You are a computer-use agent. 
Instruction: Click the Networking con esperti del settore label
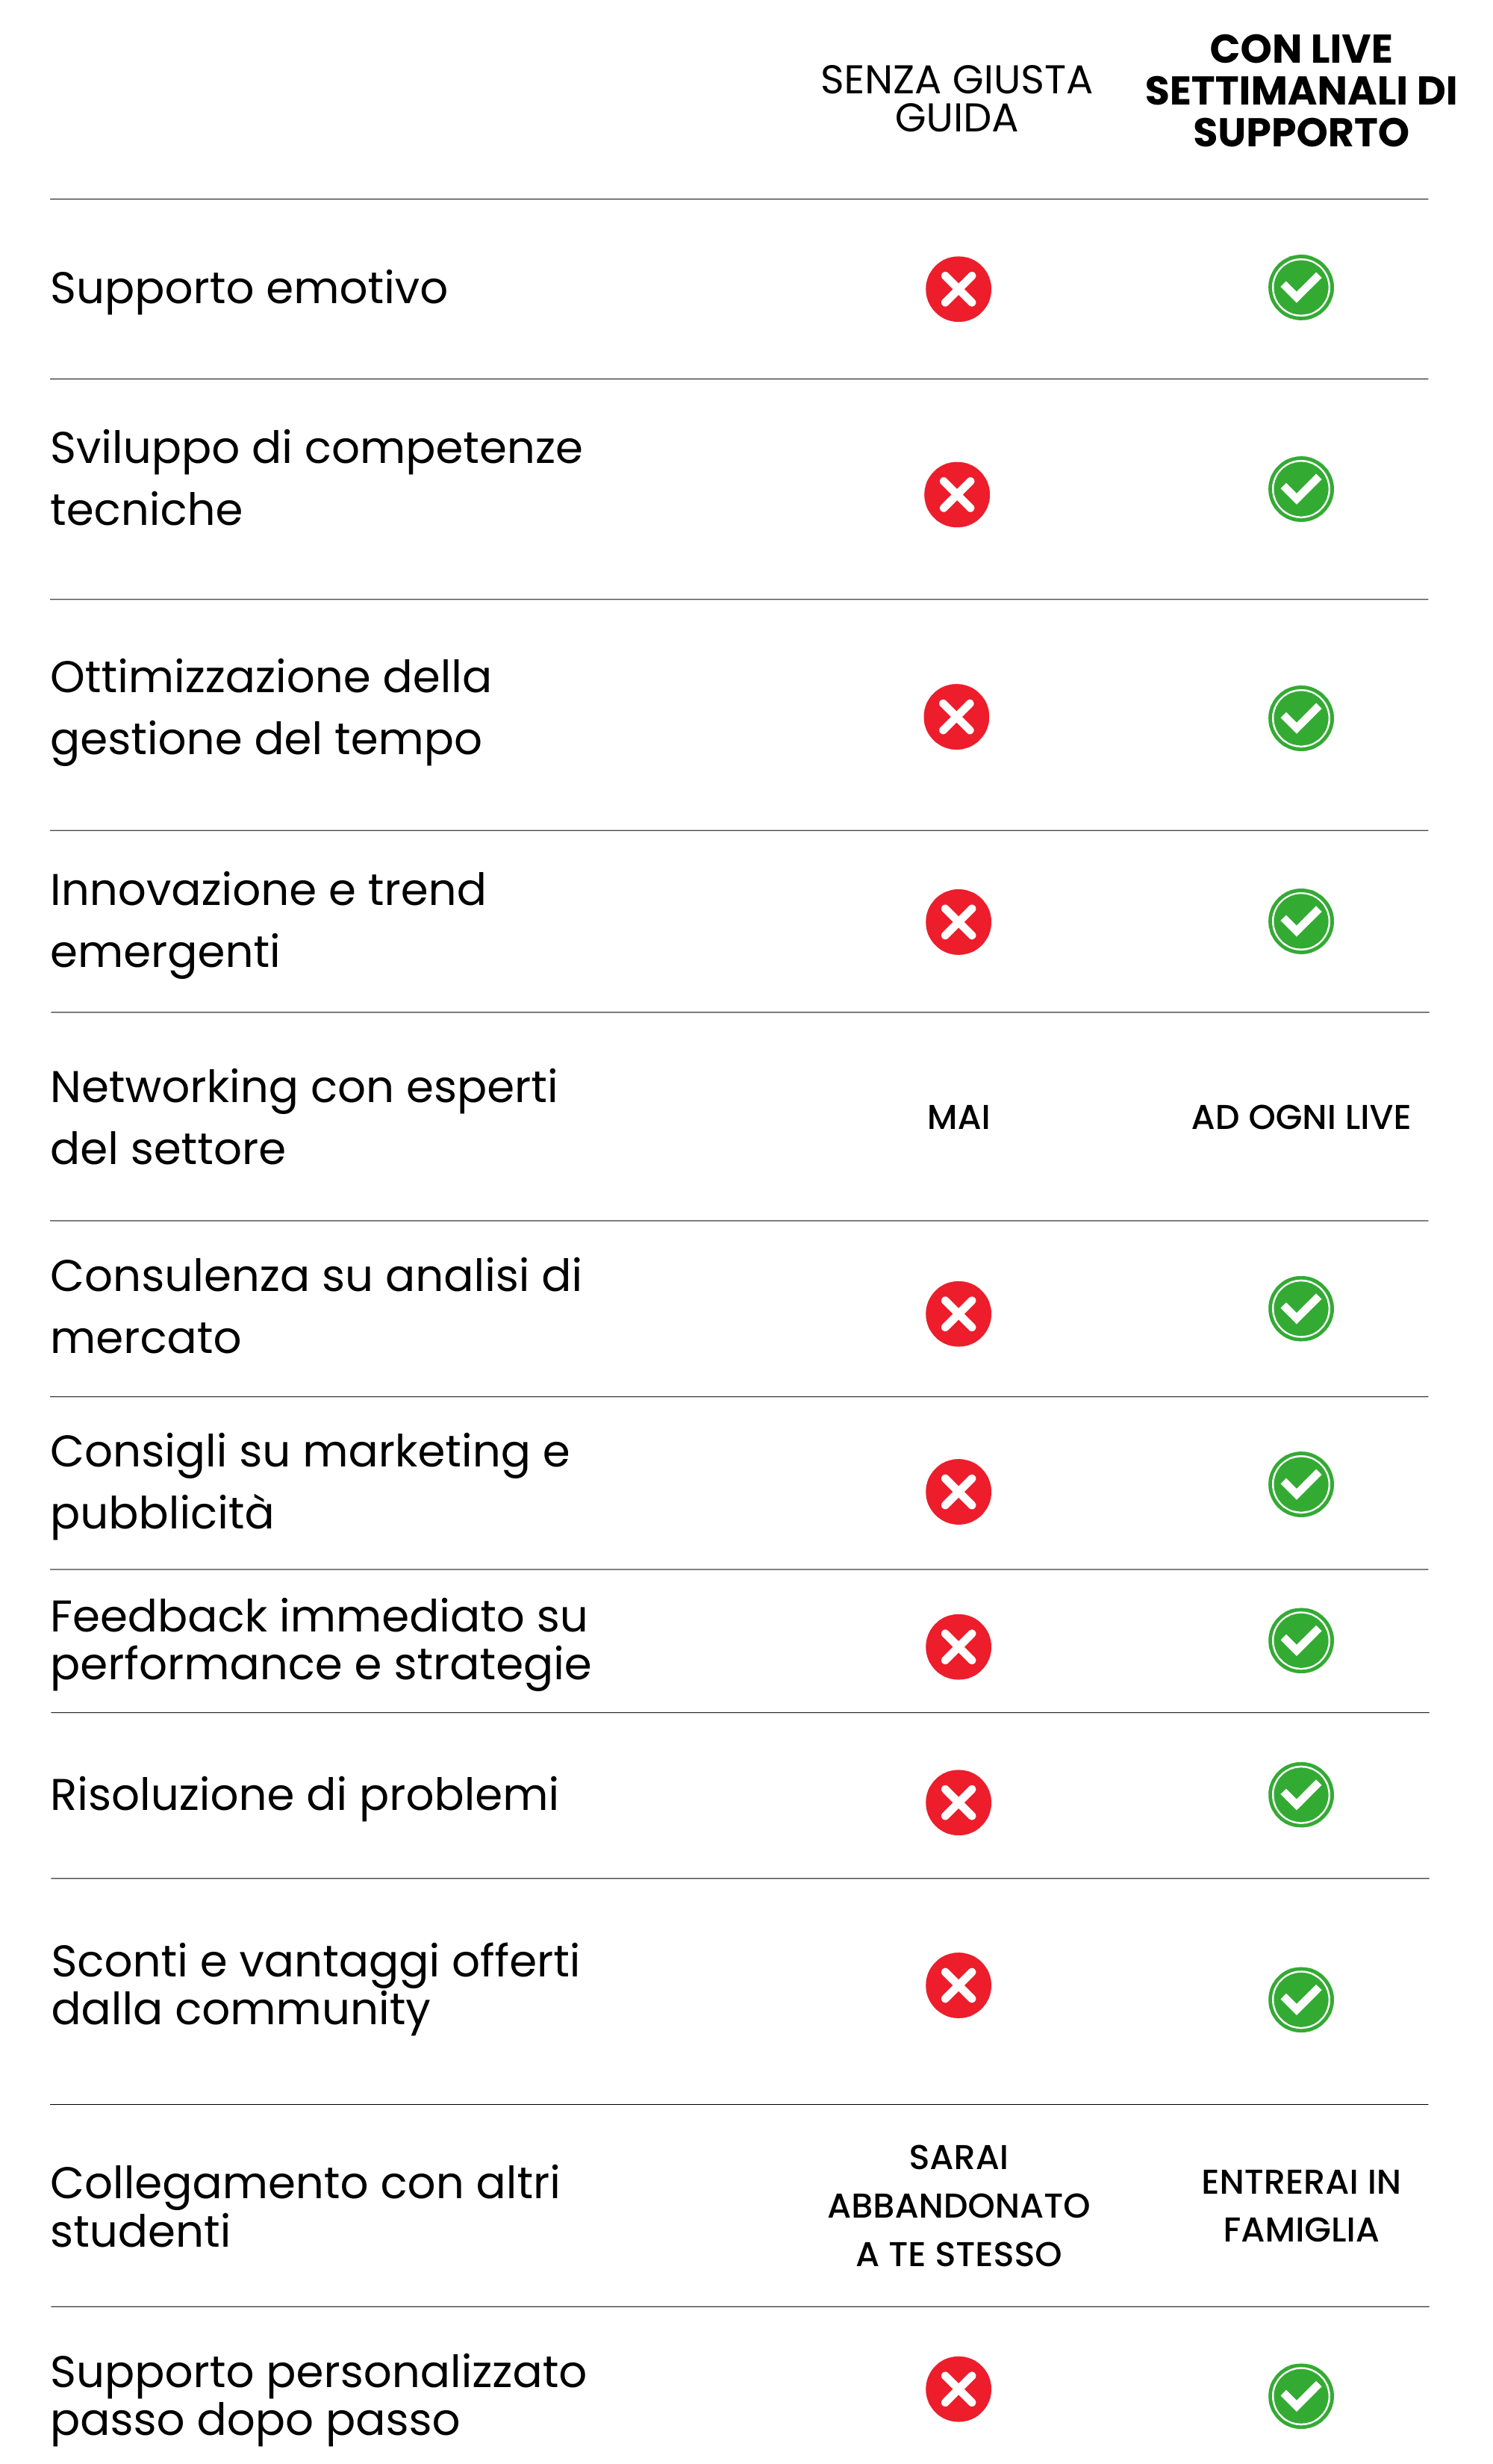[x=303, y=1117]
